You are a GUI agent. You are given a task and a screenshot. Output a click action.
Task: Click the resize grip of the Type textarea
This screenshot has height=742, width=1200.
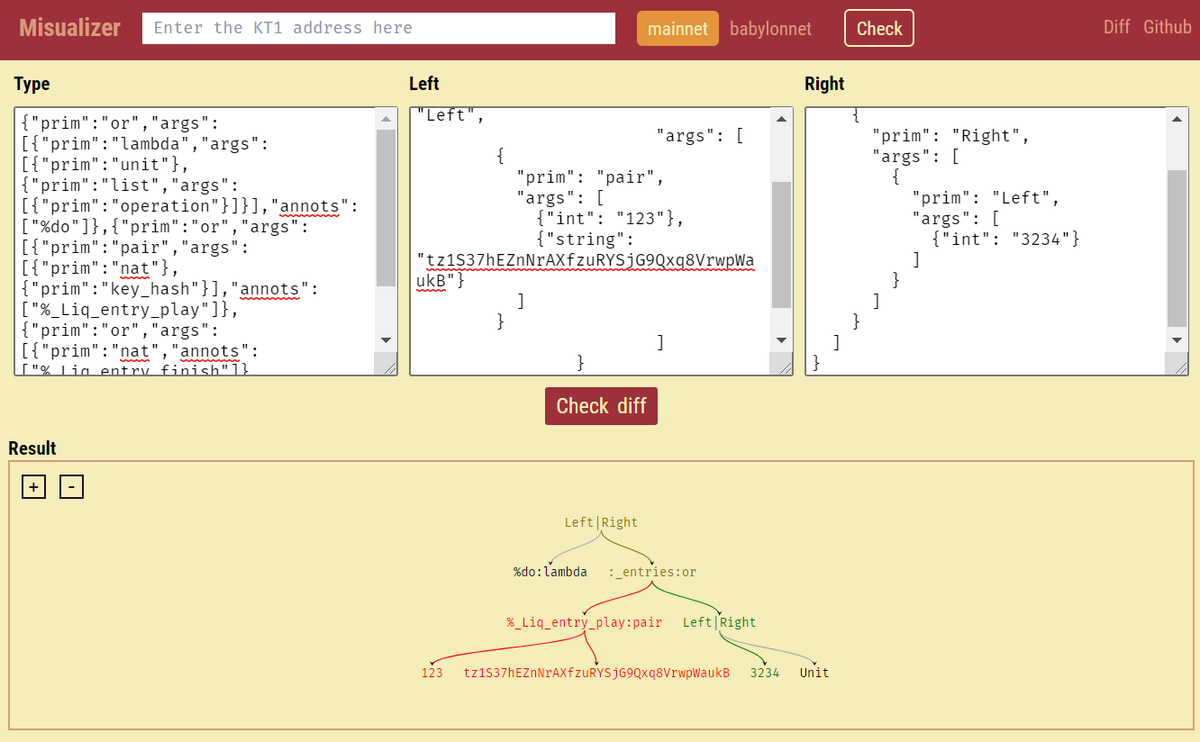pos(391,367)
